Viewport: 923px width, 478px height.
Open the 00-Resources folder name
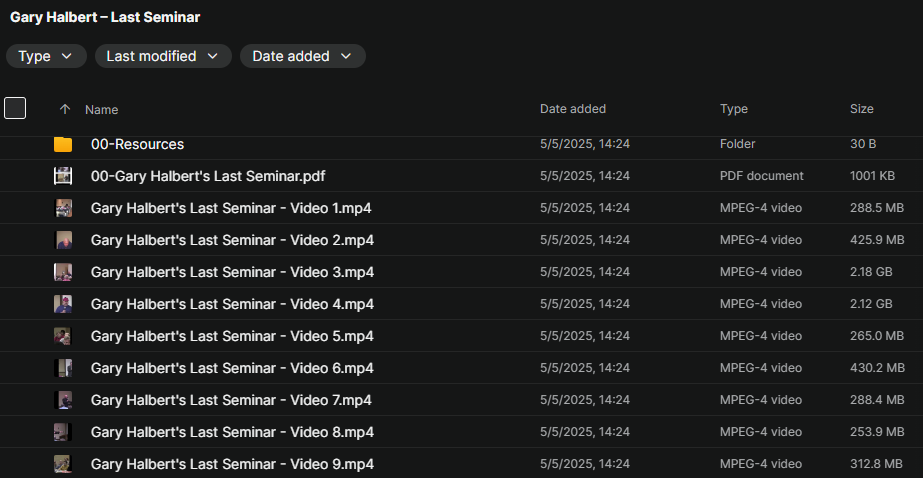click(137, 144)
